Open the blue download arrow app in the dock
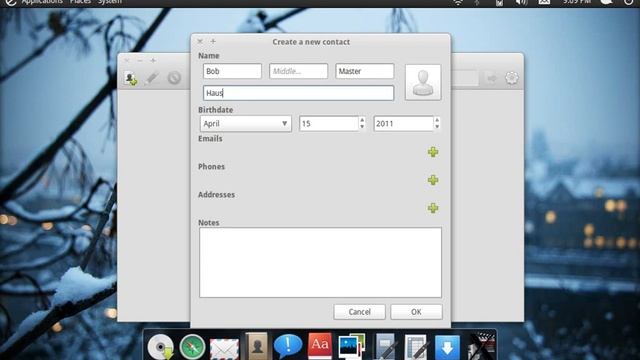Viewport: 640px width, 360px height. tap(447, 348)
